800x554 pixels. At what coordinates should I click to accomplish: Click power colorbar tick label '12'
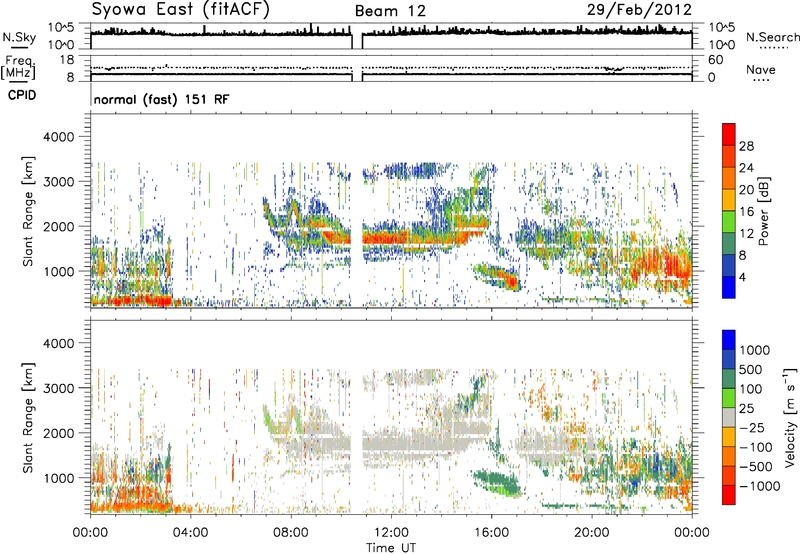746,234
